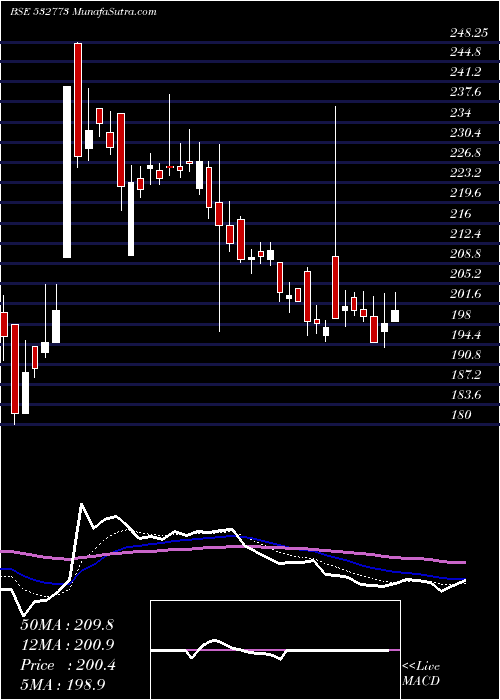Image resolution: width=500 pixels, height=700 pixels.
Task: Click the 208.8 price axis label
Action: 464,254
